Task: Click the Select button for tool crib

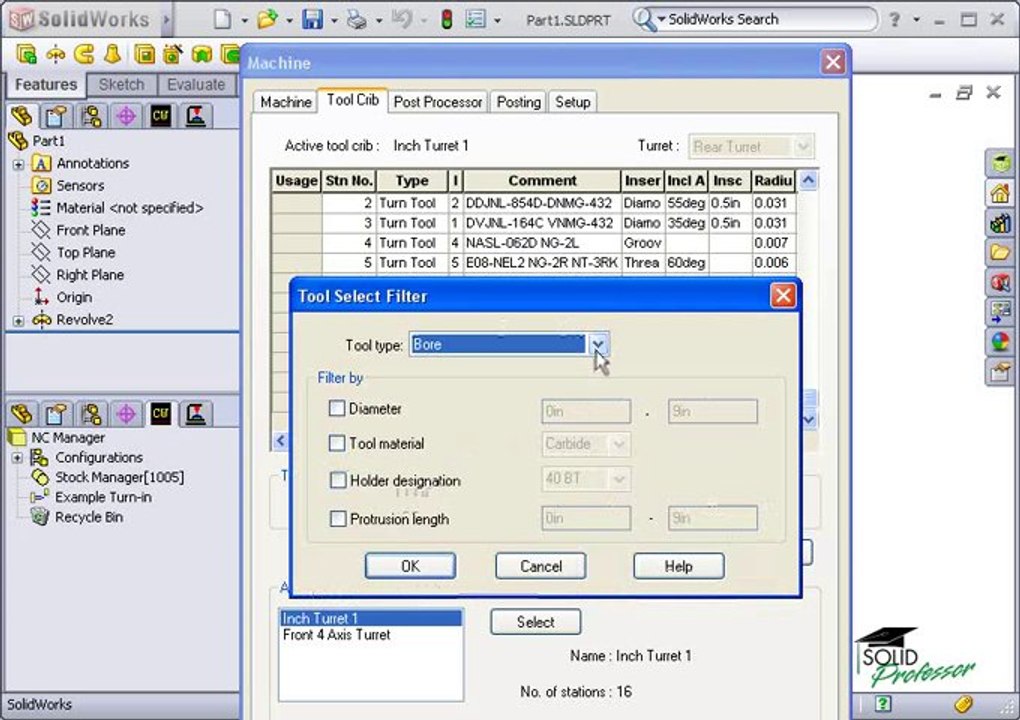Action: 535,622
